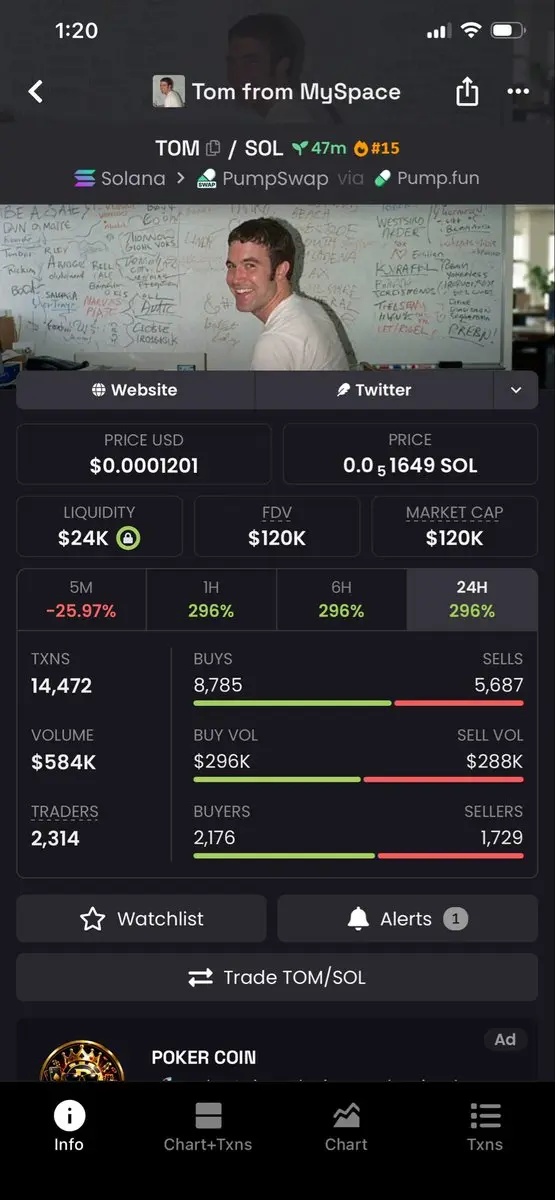
Task: Open the three-dot more options menu
Action: [x=518, y=92]
